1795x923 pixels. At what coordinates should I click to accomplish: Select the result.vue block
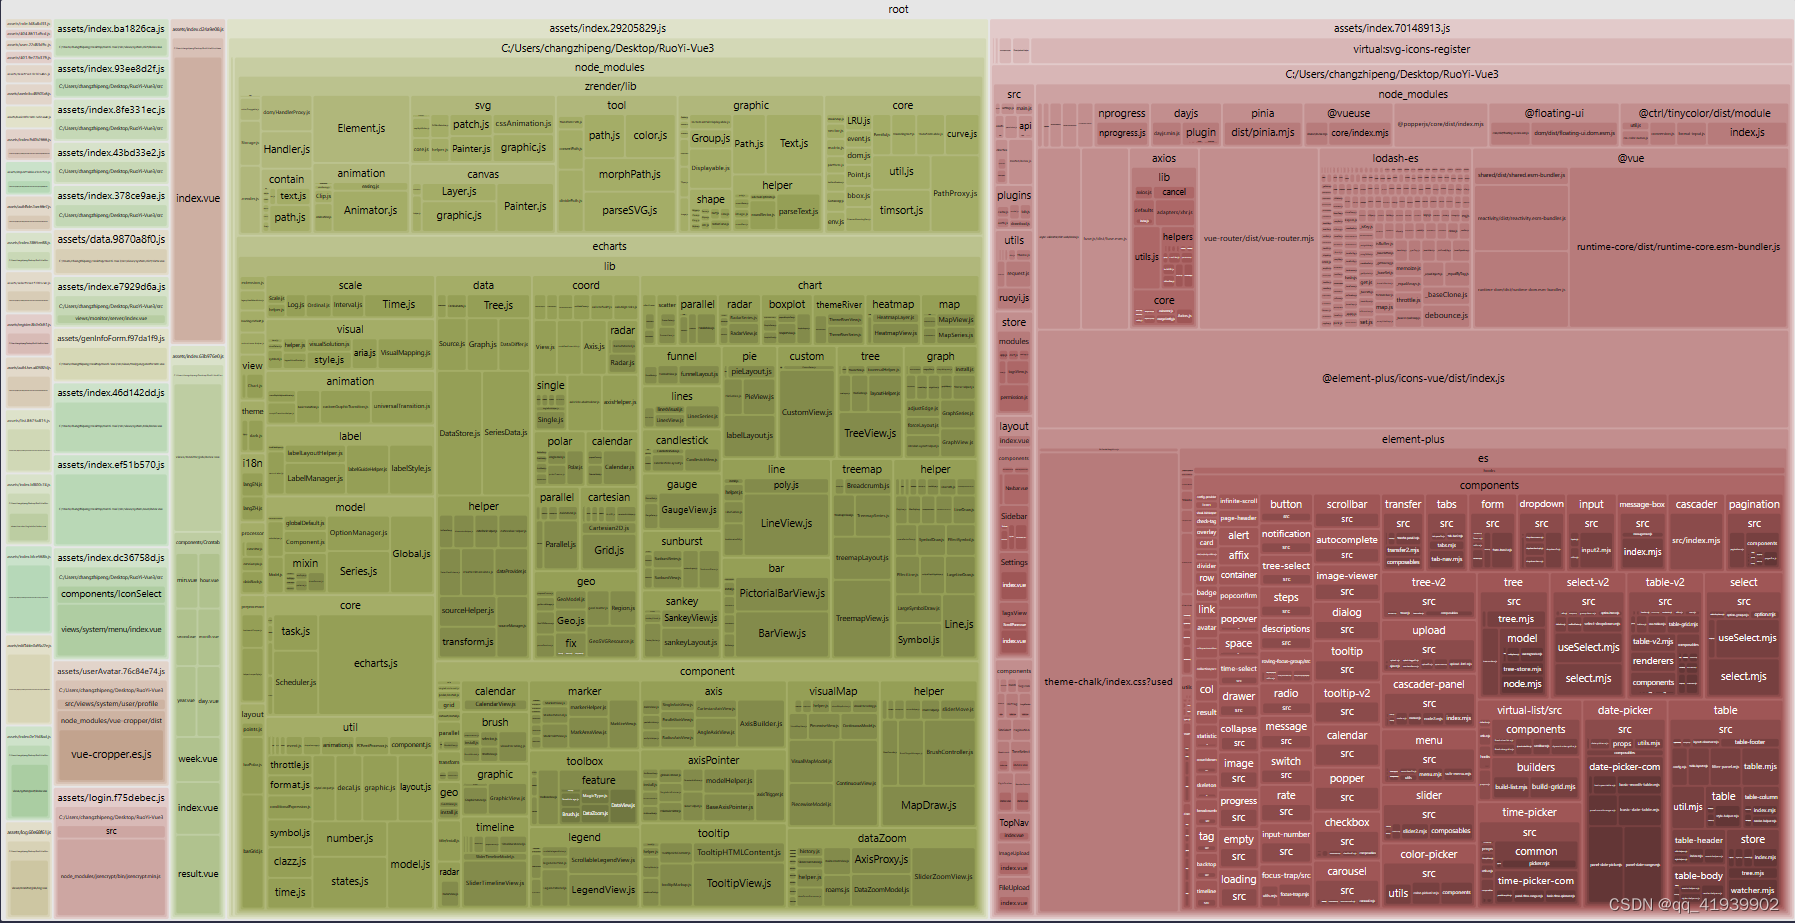tap(198, 874)
